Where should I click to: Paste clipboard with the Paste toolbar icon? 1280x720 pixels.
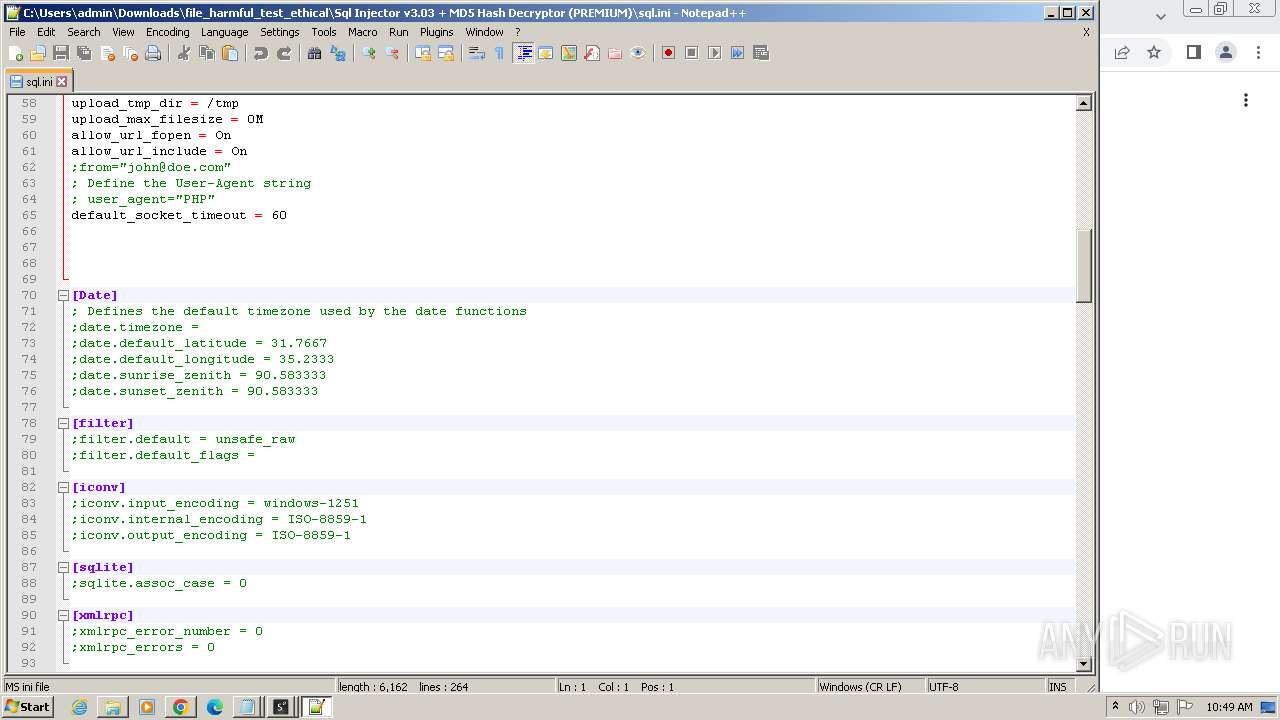[230, 53]
